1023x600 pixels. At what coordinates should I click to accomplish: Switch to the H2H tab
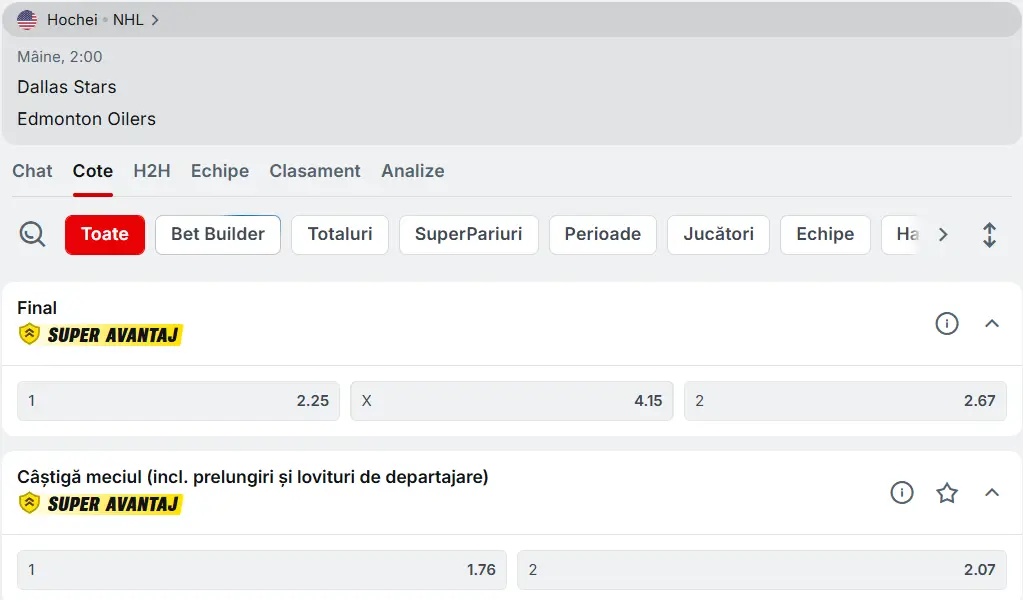pos(152,171)
